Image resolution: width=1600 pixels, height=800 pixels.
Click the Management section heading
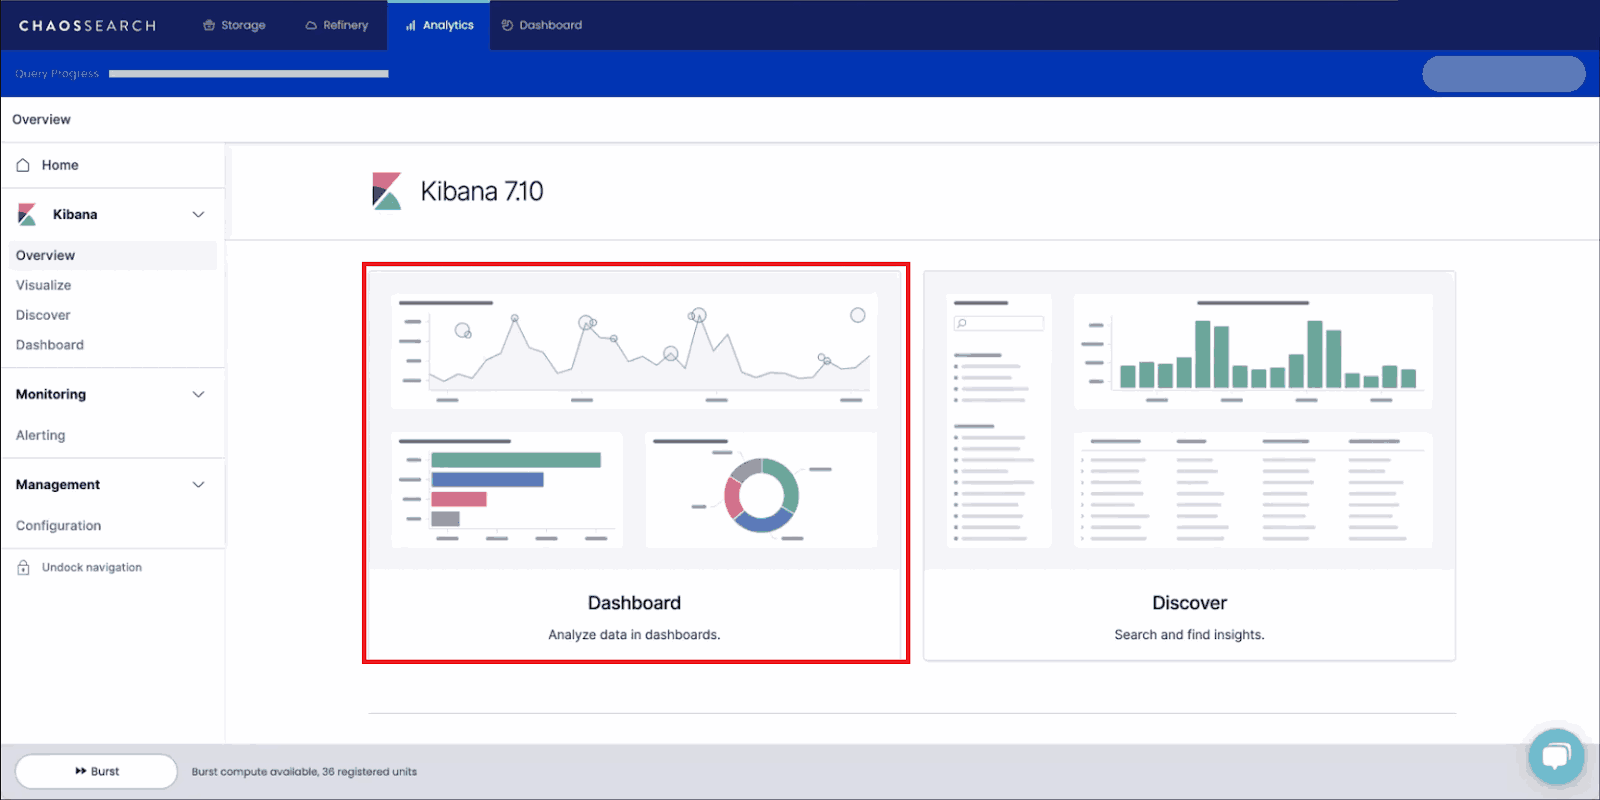[58, 484]
